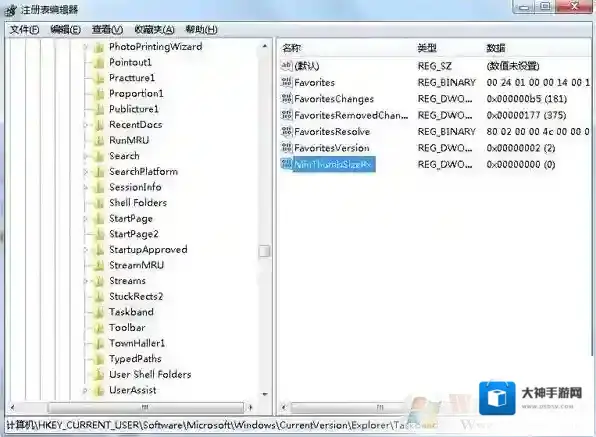
Task: Select the StuckRects2 key
Action: [x=136, y=296]
